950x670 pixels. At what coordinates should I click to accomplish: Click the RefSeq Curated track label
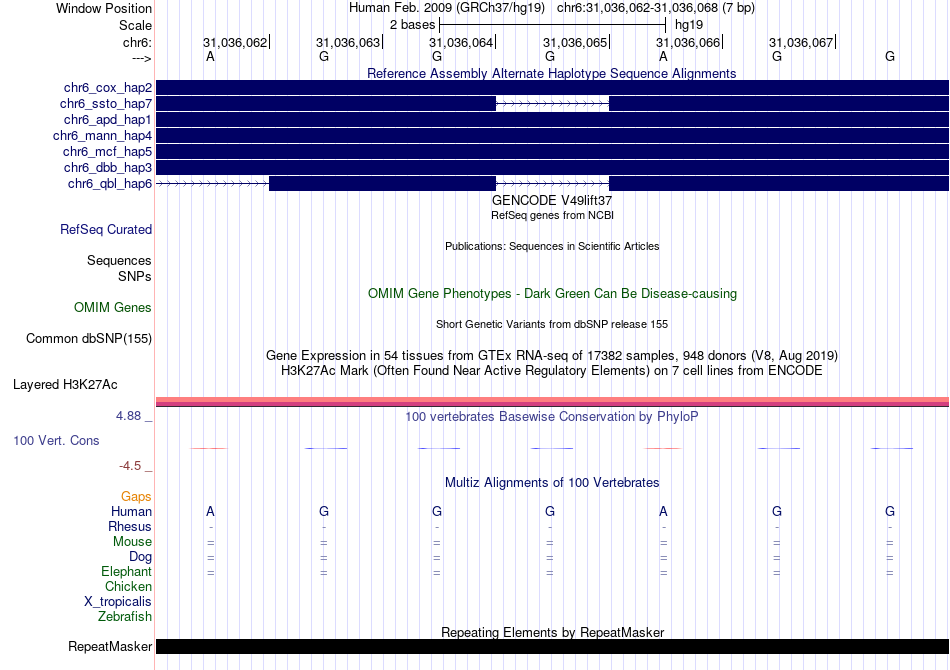pyautogui.click(x=106, y=230)
